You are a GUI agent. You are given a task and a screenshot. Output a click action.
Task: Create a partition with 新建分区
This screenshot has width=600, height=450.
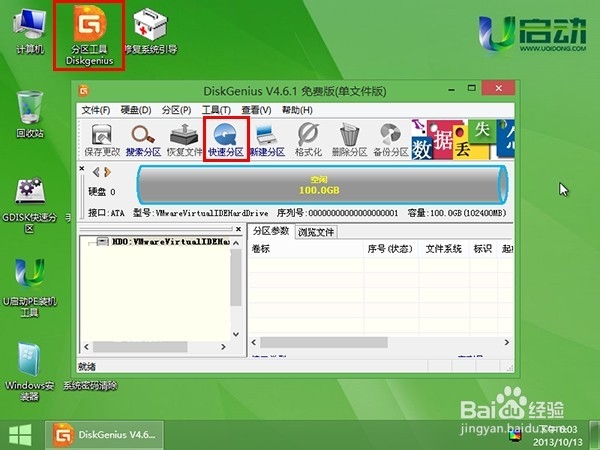tap(267, 140)
